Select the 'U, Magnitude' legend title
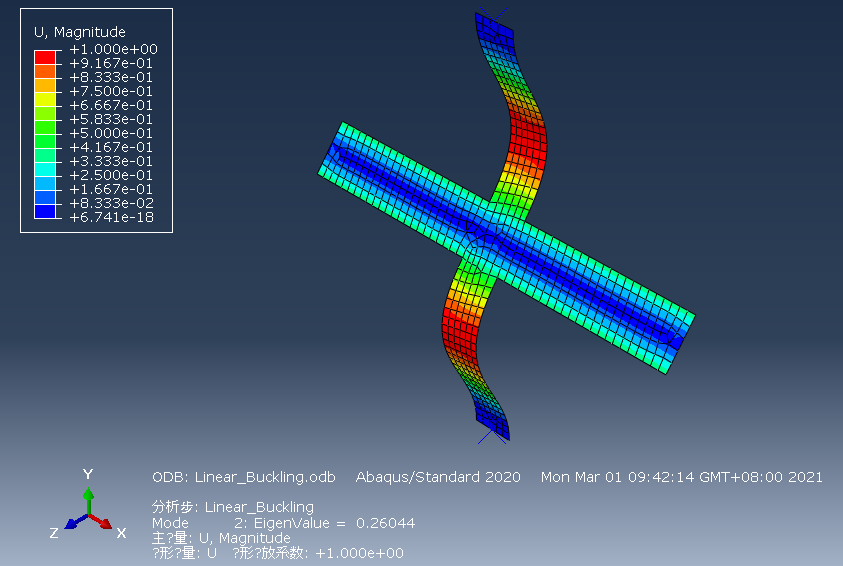The image size is (843, 566). point(80,32)
